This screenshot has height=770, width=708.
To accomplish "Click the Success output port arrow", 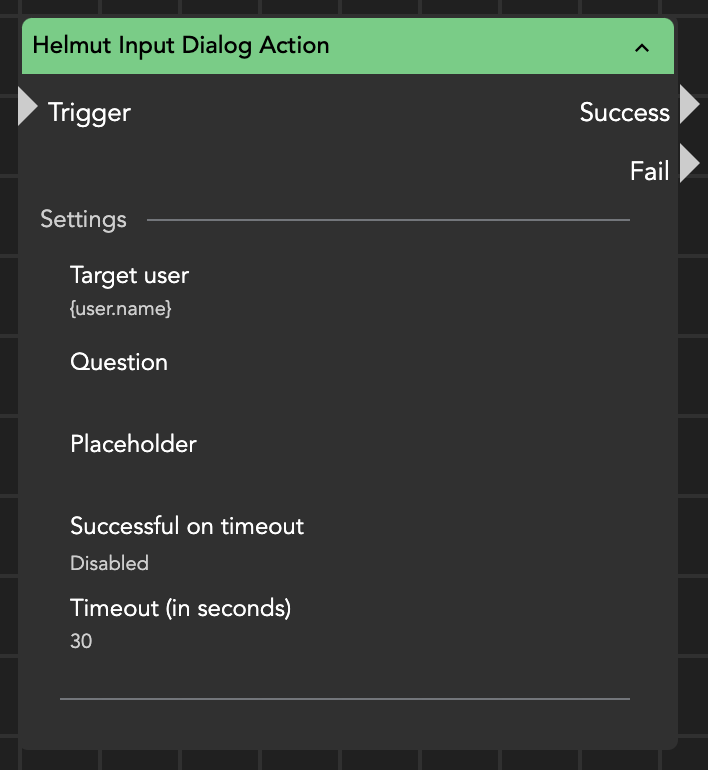I will click(x=689, y=105).
